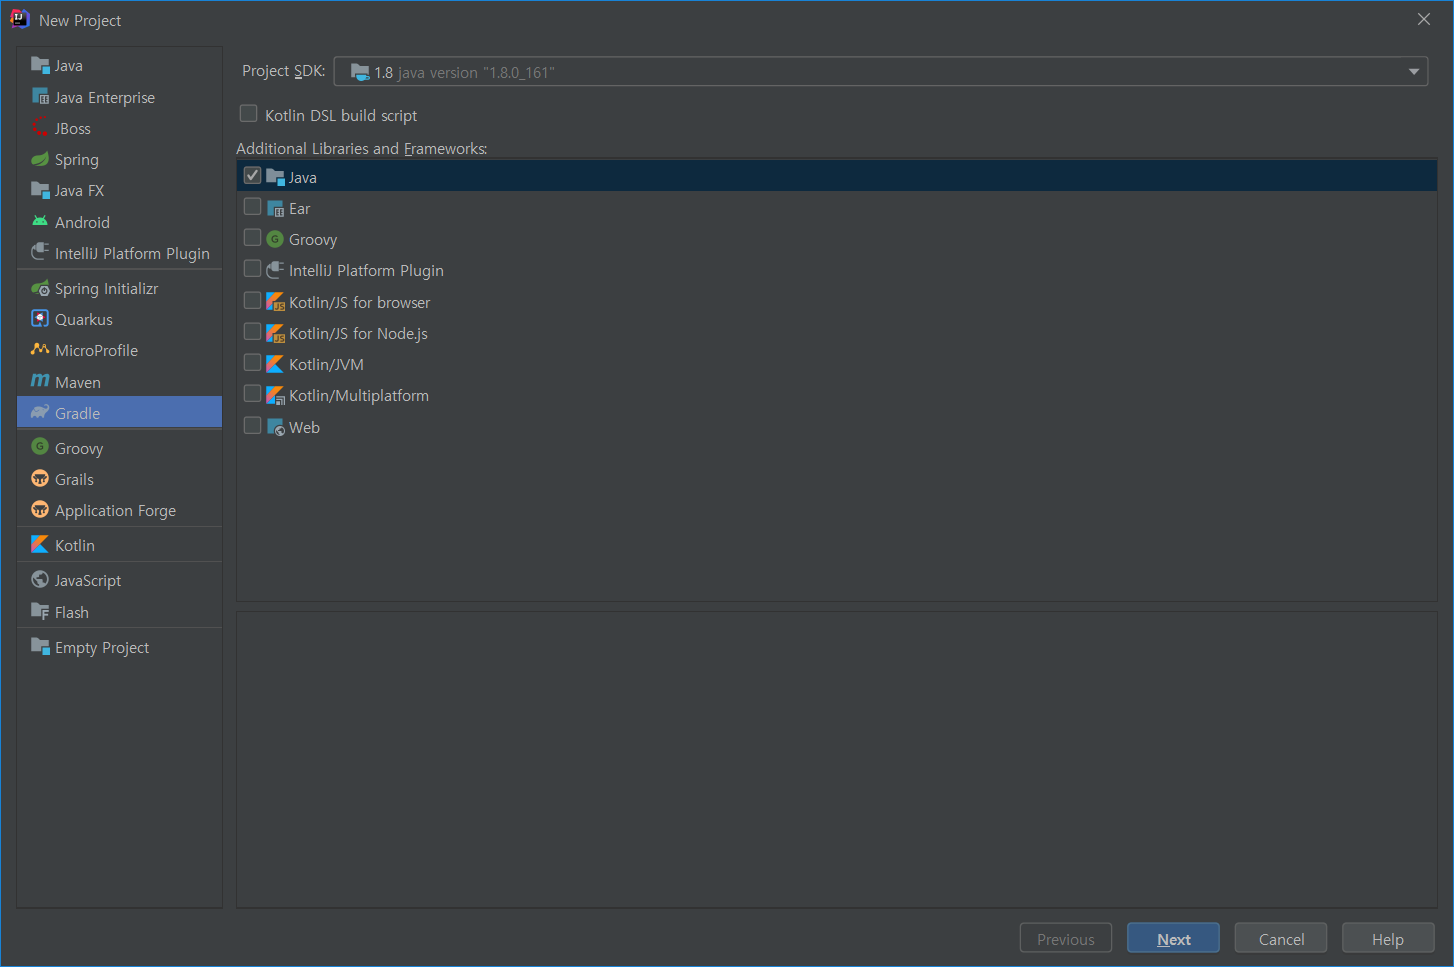Uncheck the Java framework checkbox
This screenshot has width=1454, height=967.
pos(253,176)
